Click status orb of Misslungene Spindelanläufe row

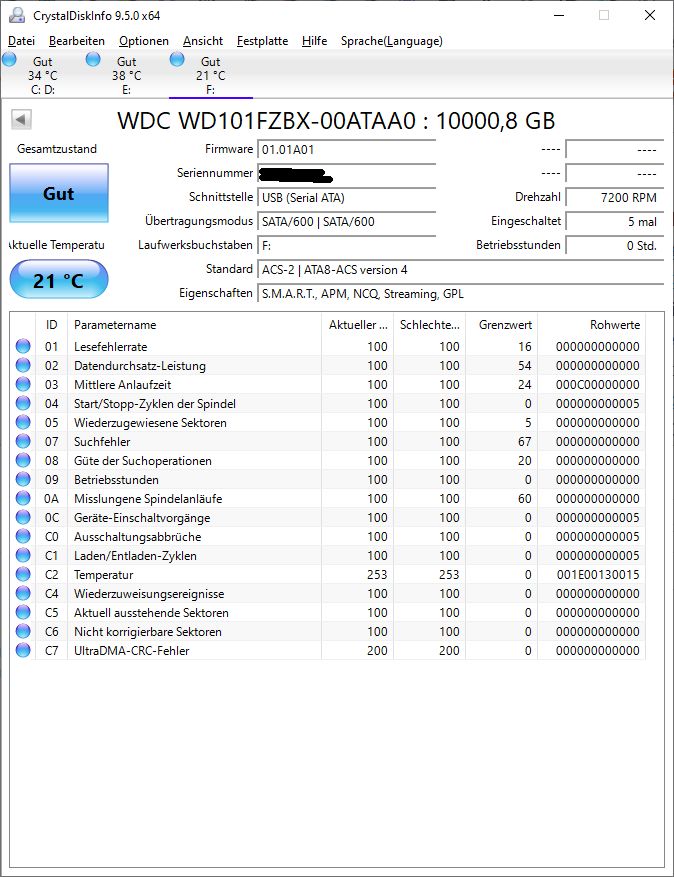tap(23, 498)
